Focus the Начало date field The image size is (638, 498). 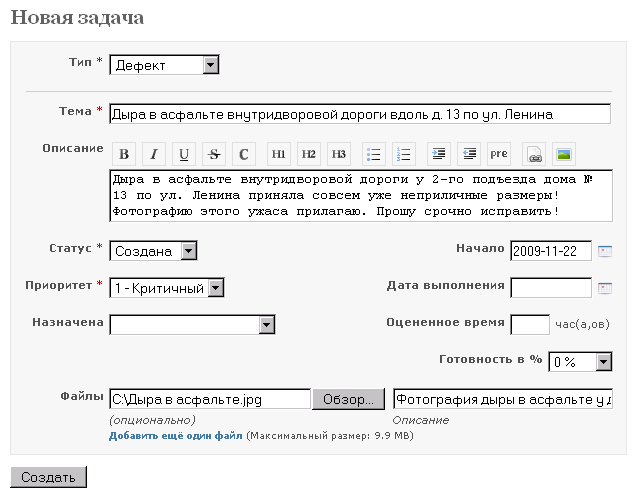tap(551, 251)
